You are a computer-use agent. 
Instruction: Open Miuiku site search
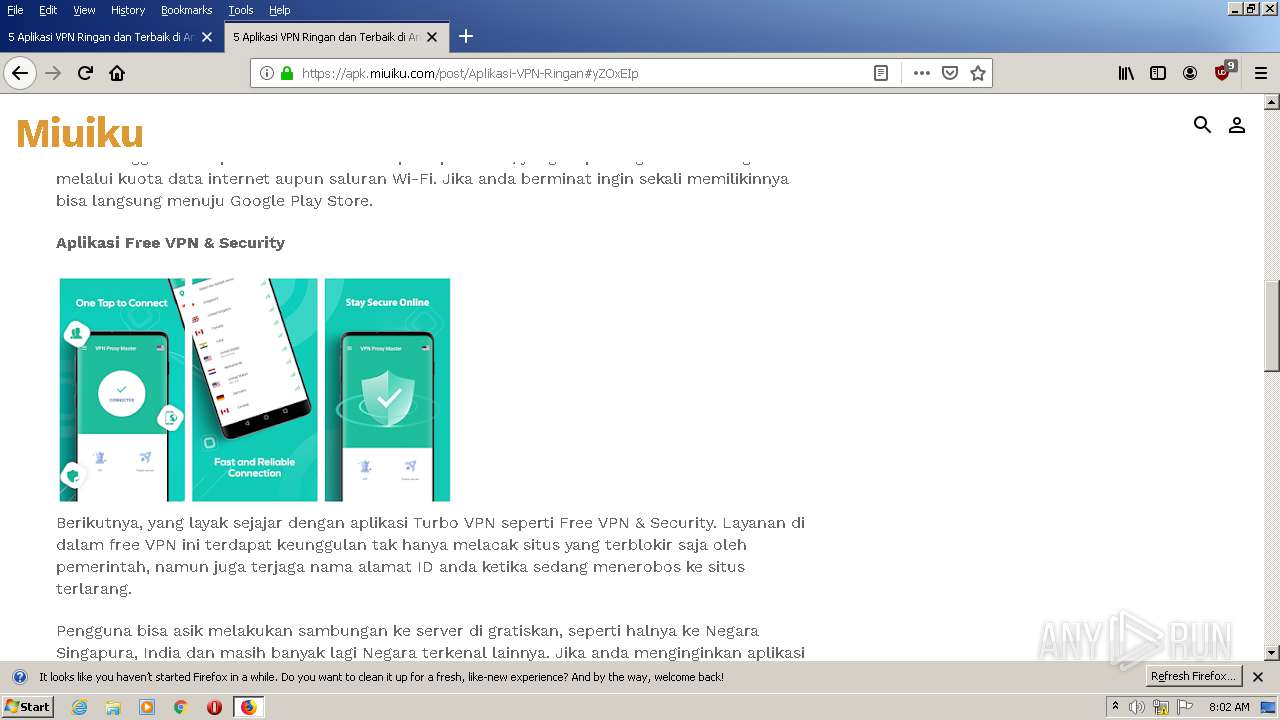1202,125
